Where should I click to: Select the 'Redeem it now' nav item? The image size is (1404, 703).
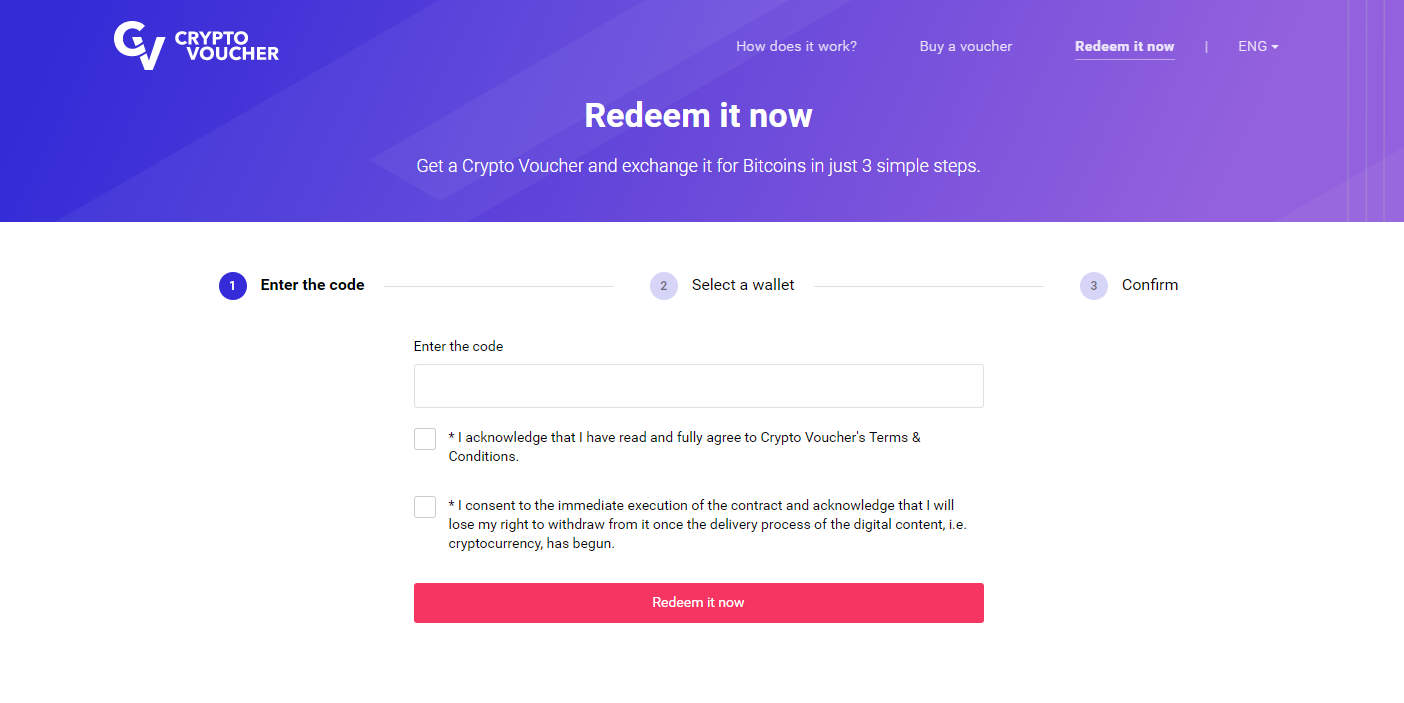pyautogui.click(x=1124, y=46)
